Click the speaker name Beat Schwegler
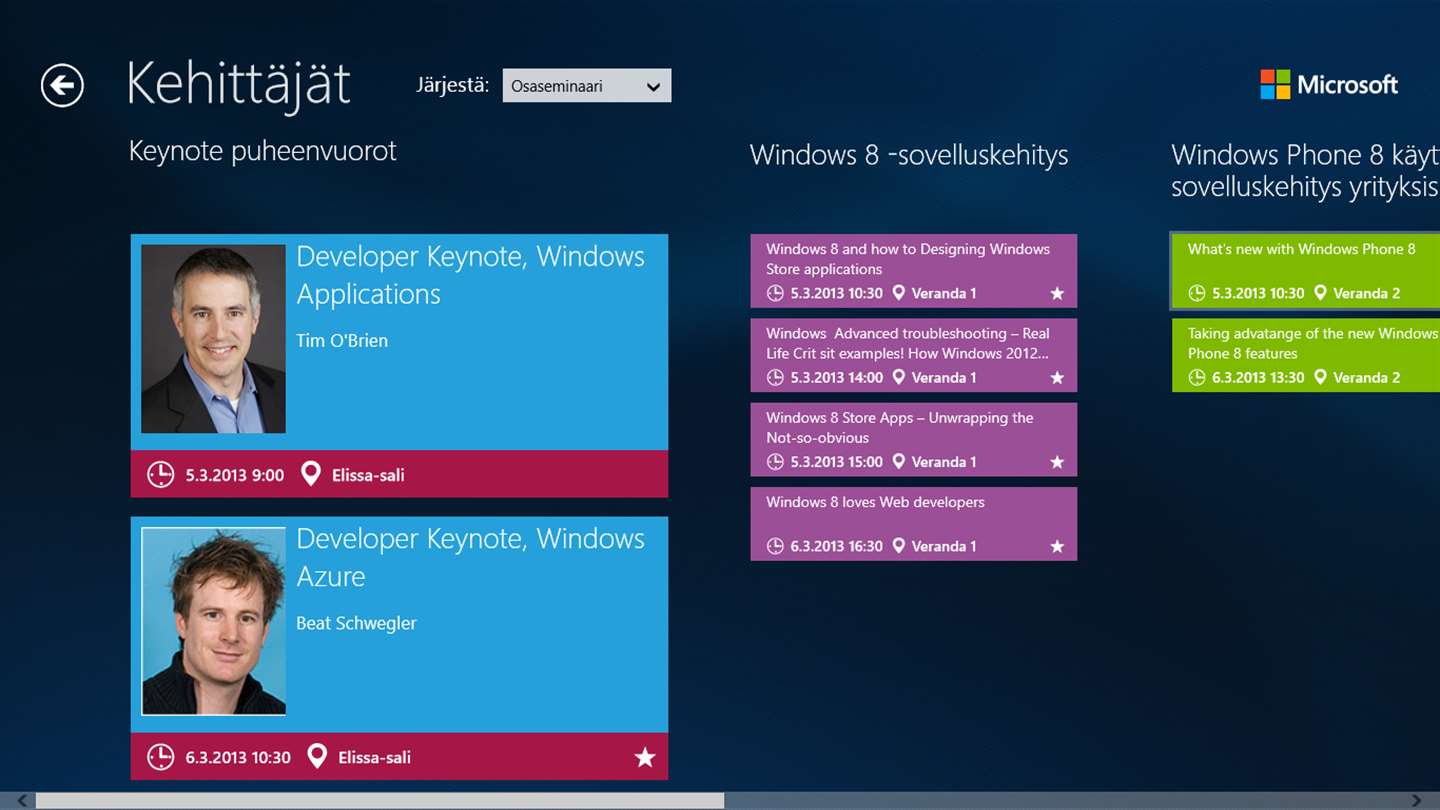 356,623
